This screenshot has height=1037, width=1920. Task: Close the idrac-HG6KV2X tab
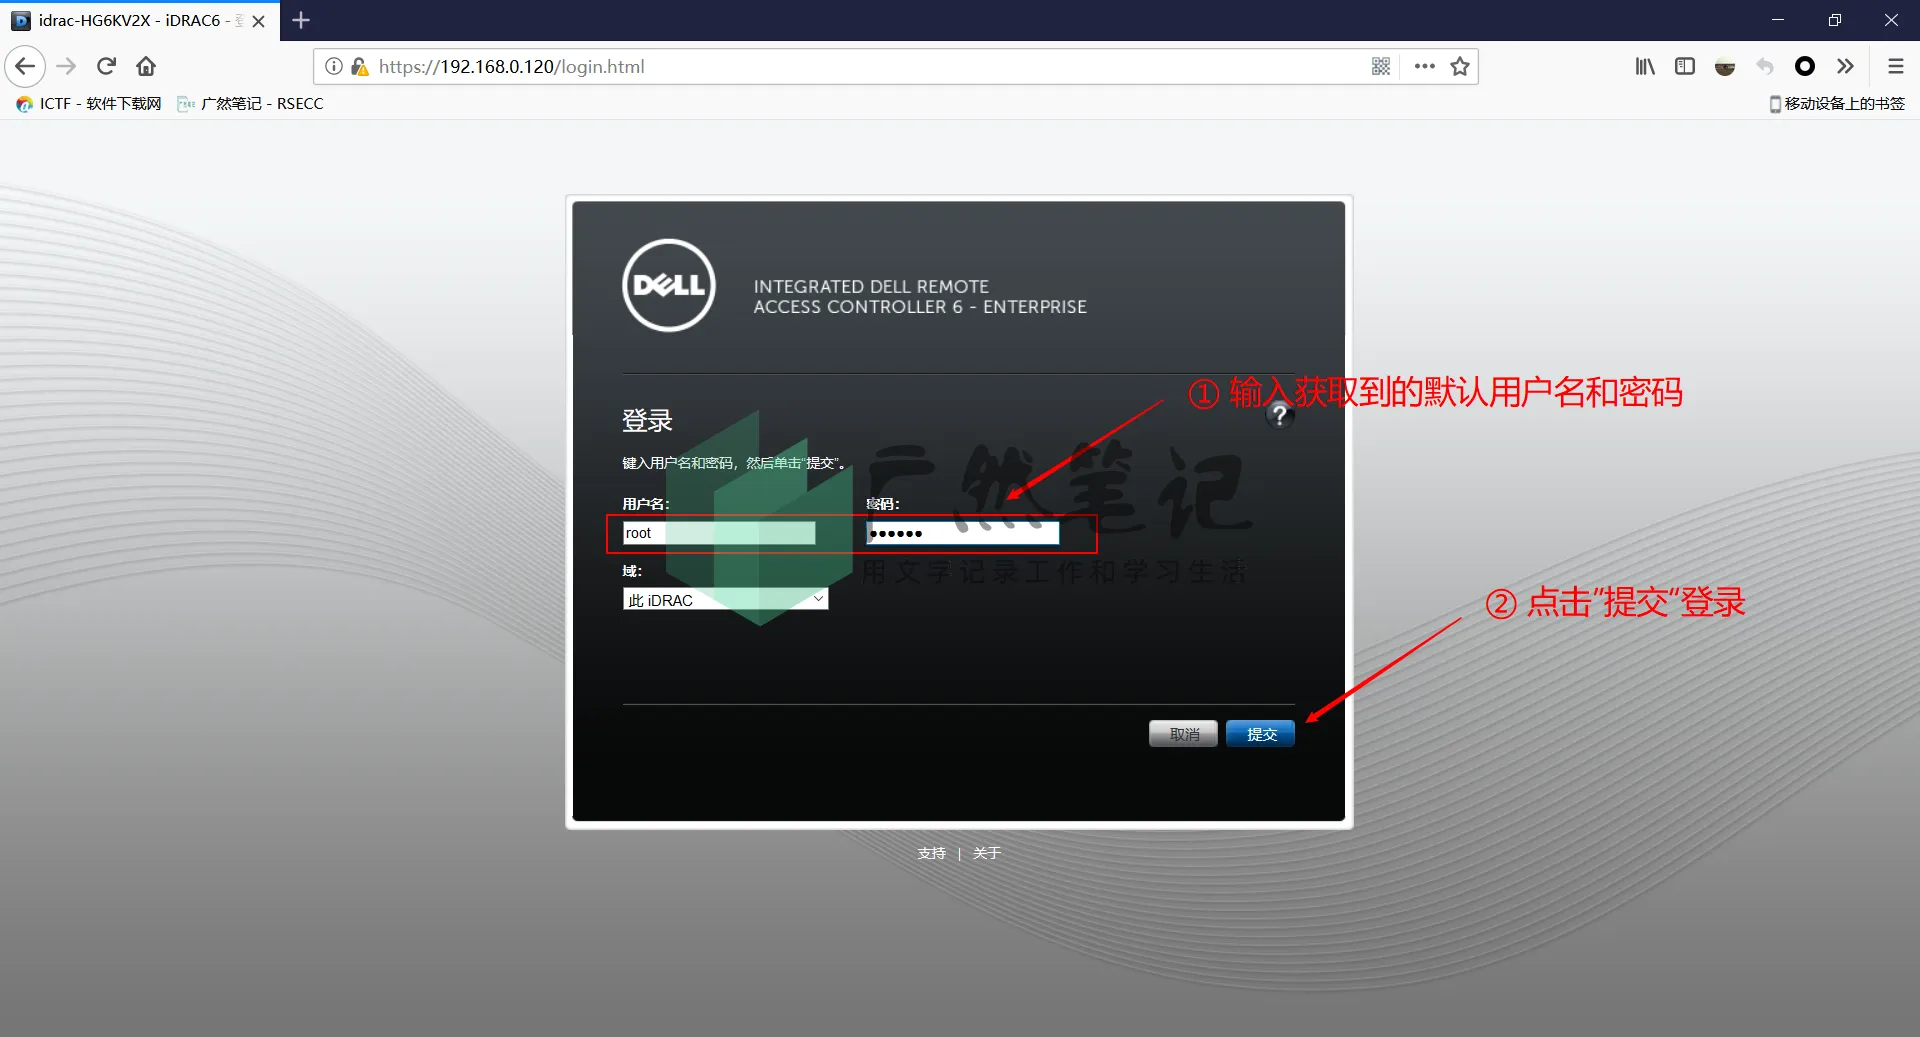(x=259, y=21)
